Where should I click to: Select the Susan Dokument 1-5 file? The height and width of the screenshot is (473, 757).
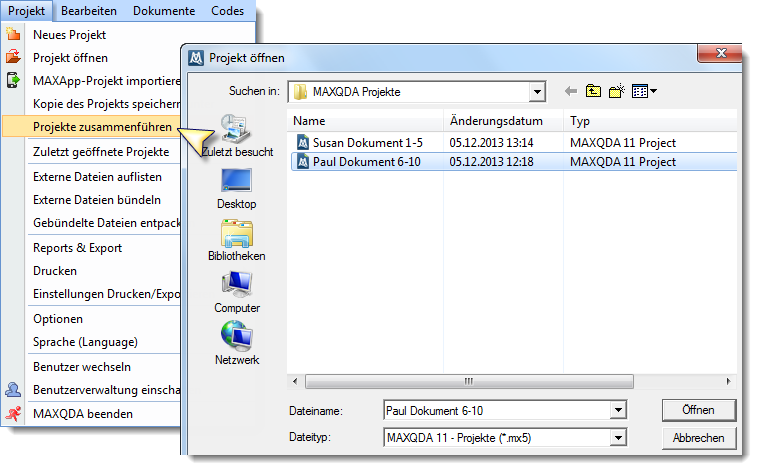tap(360, 143)
